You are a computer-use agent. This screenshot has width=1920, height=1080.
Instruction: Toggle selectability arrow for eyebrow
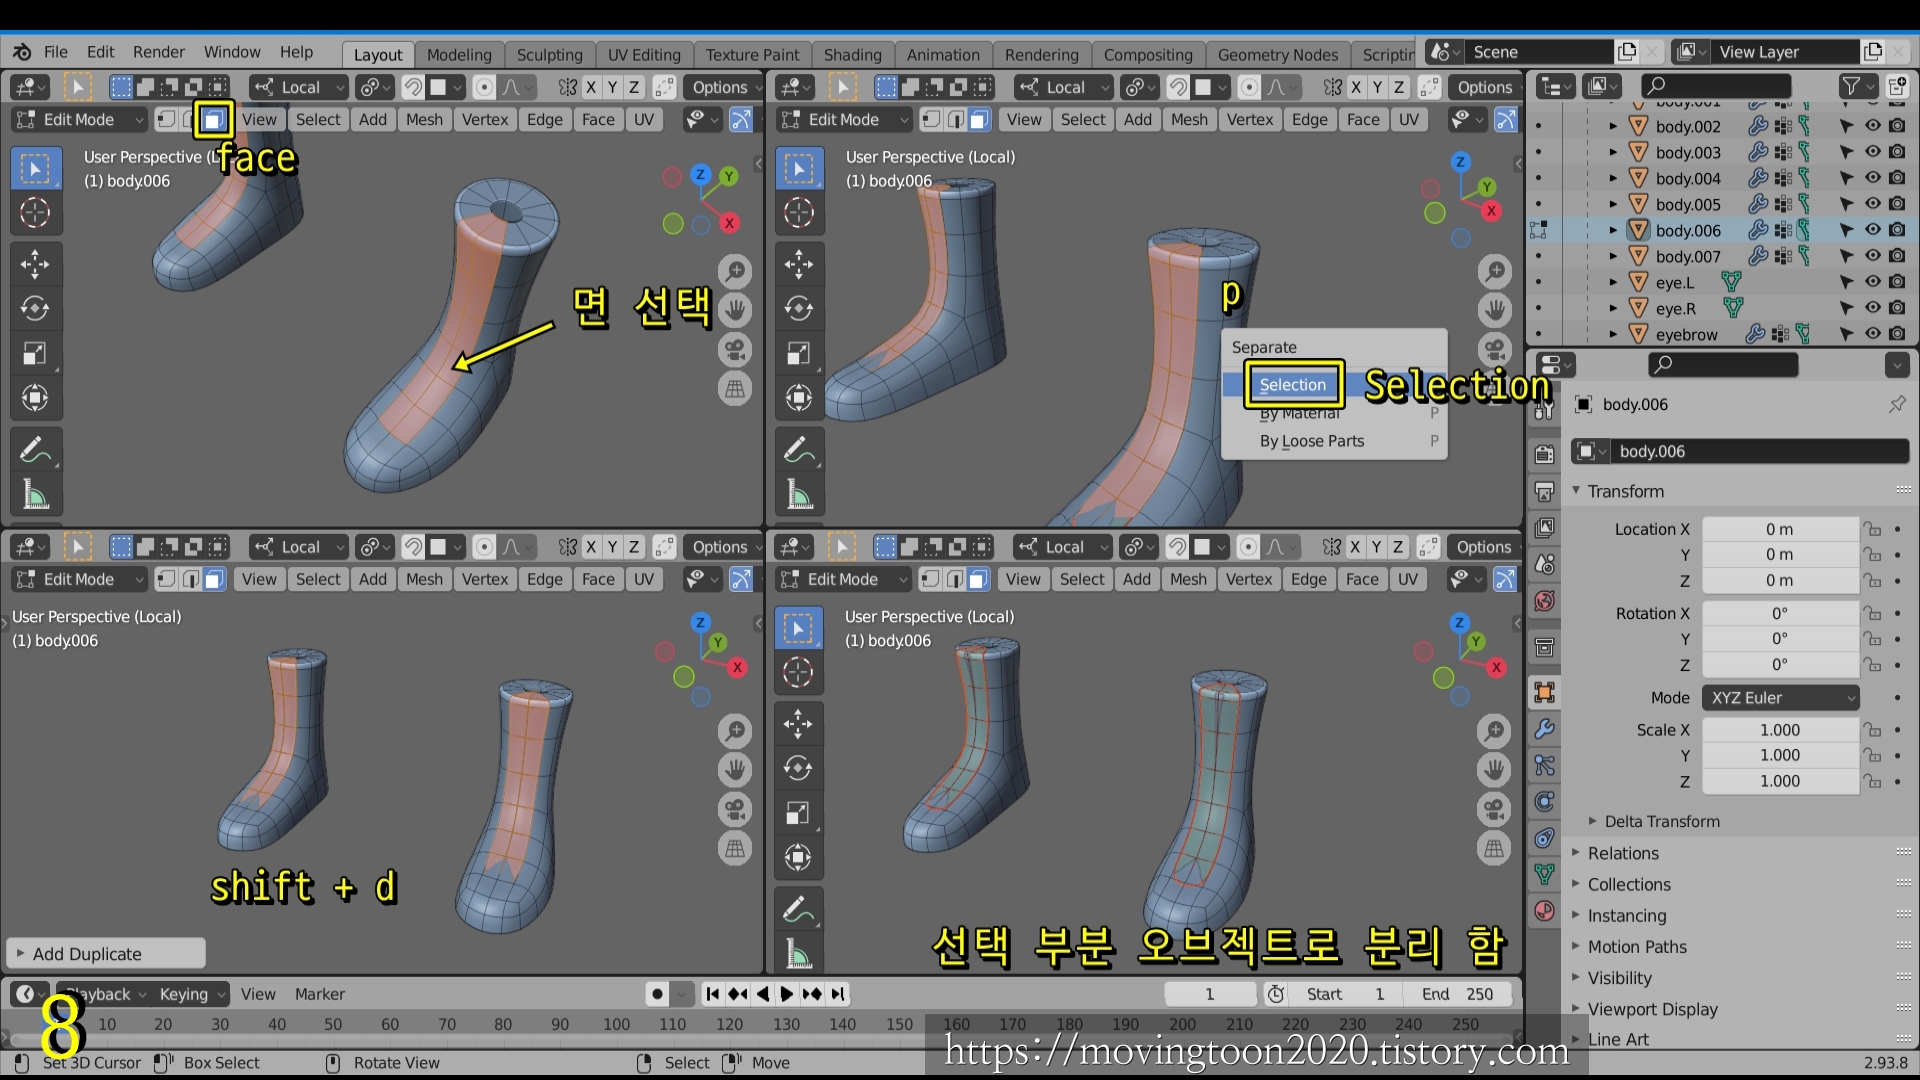pyautogui.click(x=1846, y=334)
